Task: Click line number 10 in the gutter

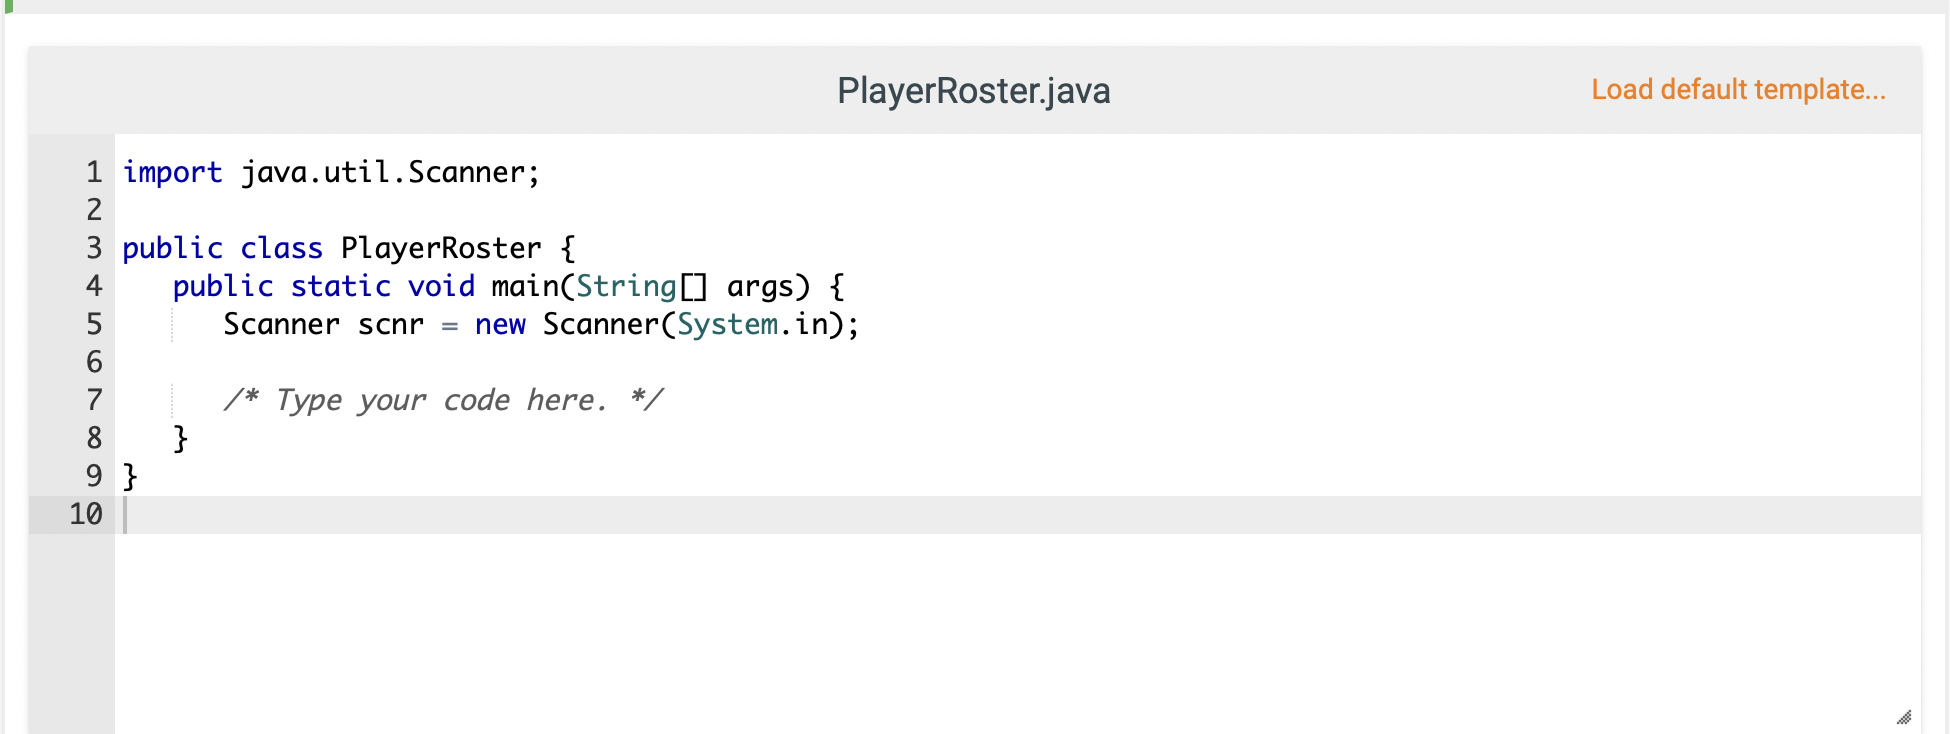Action: 85,513
